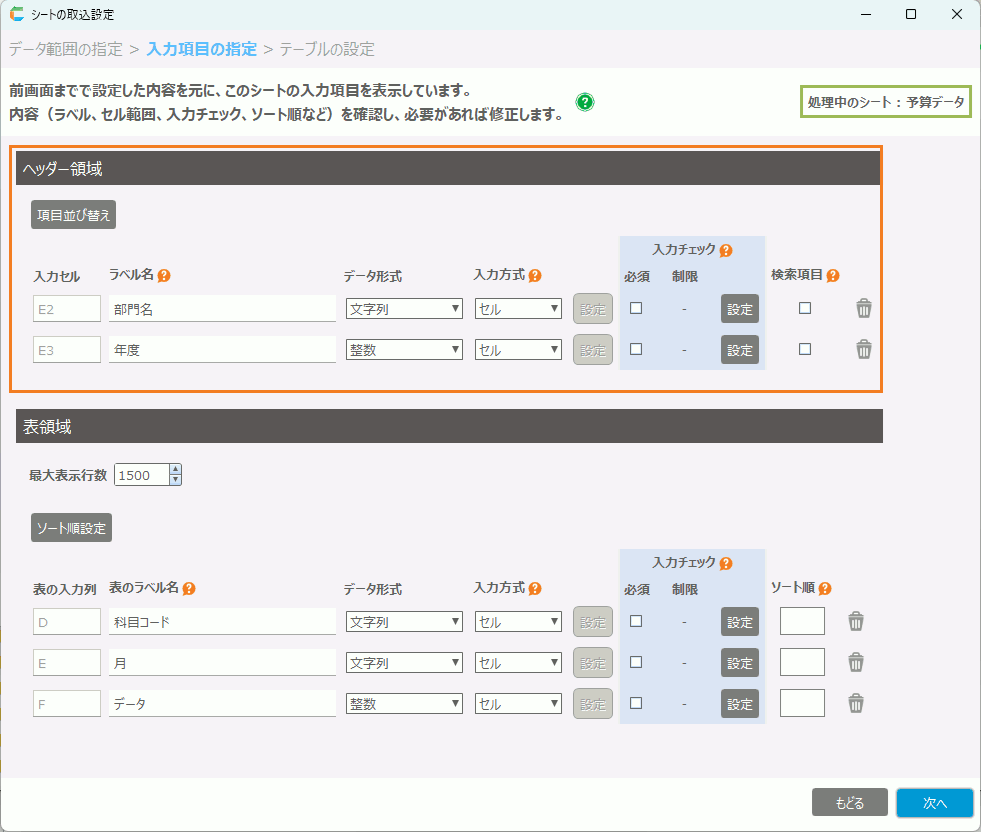Screen dimensions: 981x832
Task: Click the green help icon beside the description
Action: (585, 102)
